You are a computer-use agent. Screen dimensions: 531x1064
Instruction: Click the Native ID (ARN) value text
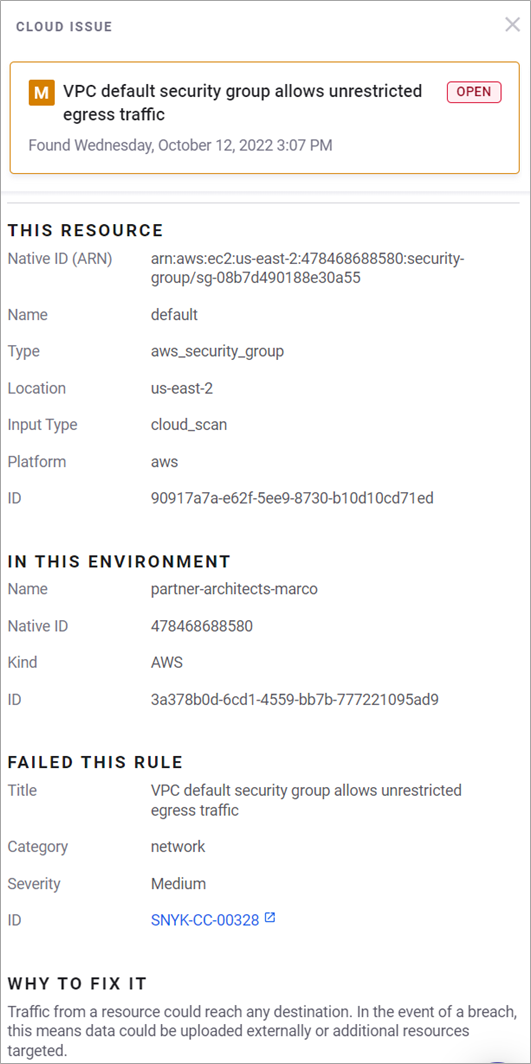(307, 267)
